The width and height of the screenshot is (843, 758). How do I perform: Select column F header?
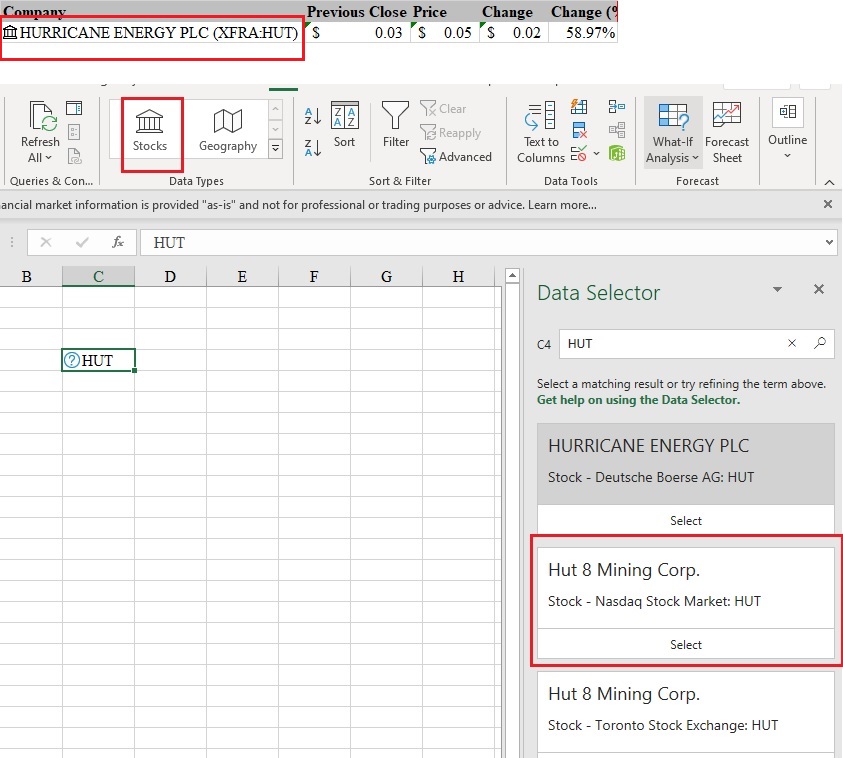(x=314, y=276)
